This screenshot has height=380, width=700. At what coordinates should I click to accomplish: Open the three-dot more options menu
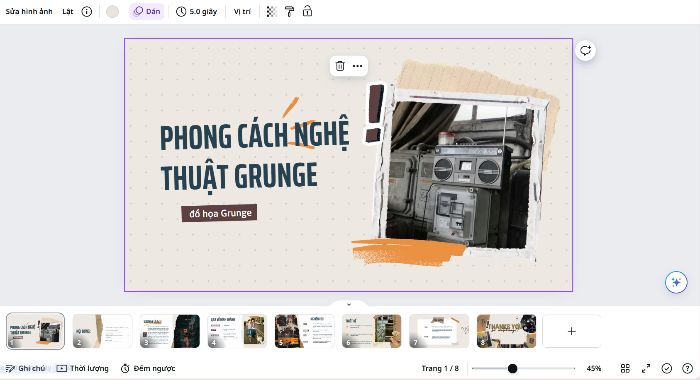pos(358,66)
